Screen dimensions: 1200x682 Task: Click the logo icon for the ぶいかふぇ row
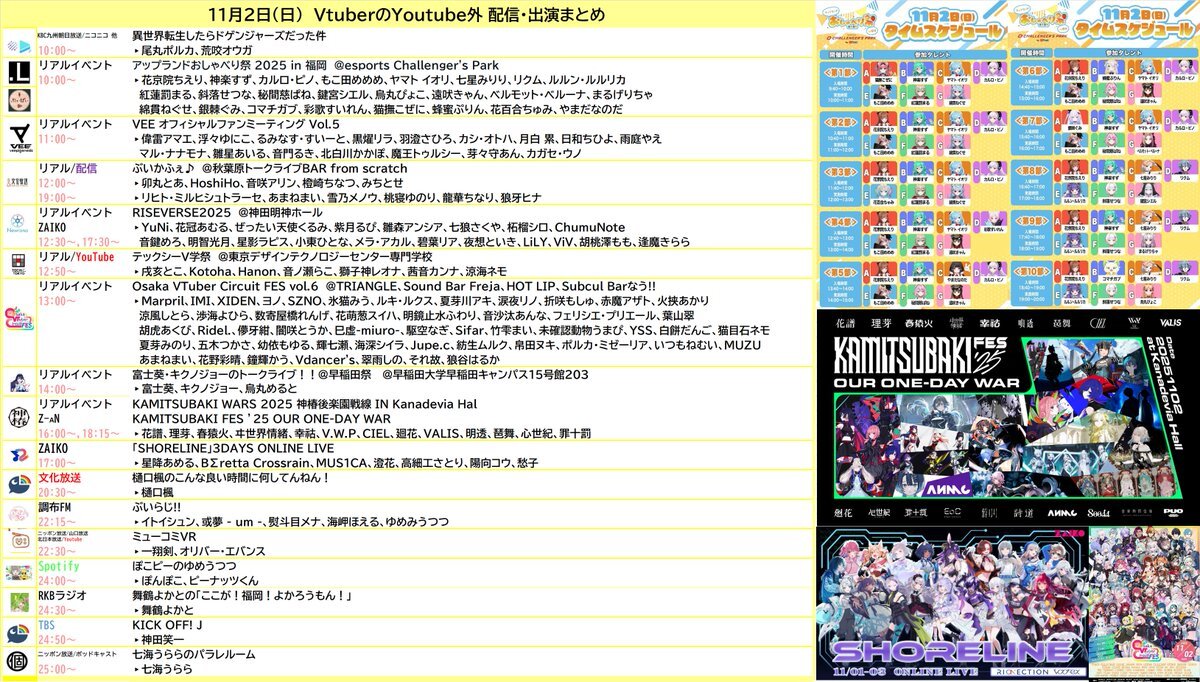[x=18, y=183]
